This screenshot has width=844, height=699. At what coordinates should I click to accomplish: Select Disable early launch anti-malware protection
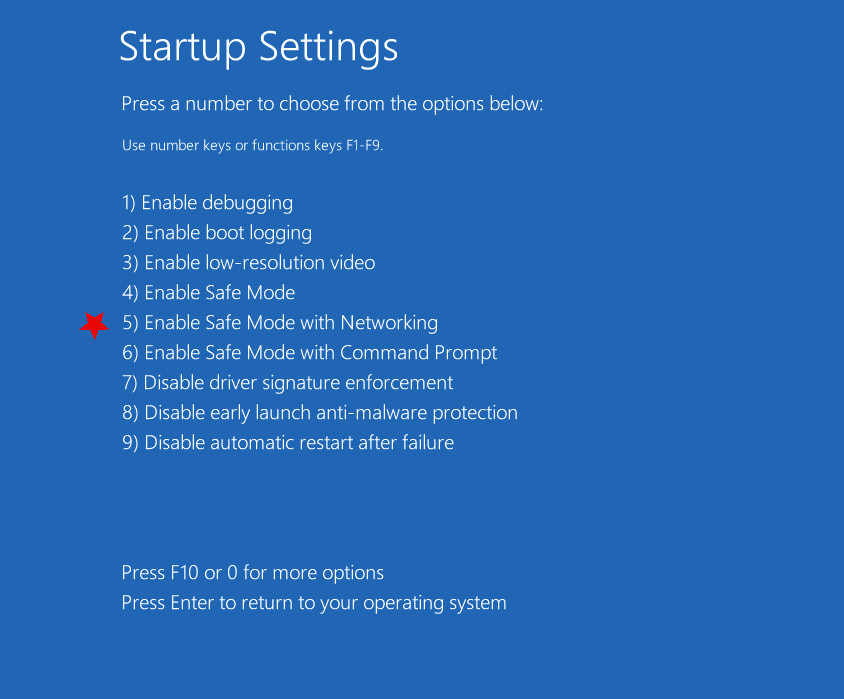pos(320,412)
